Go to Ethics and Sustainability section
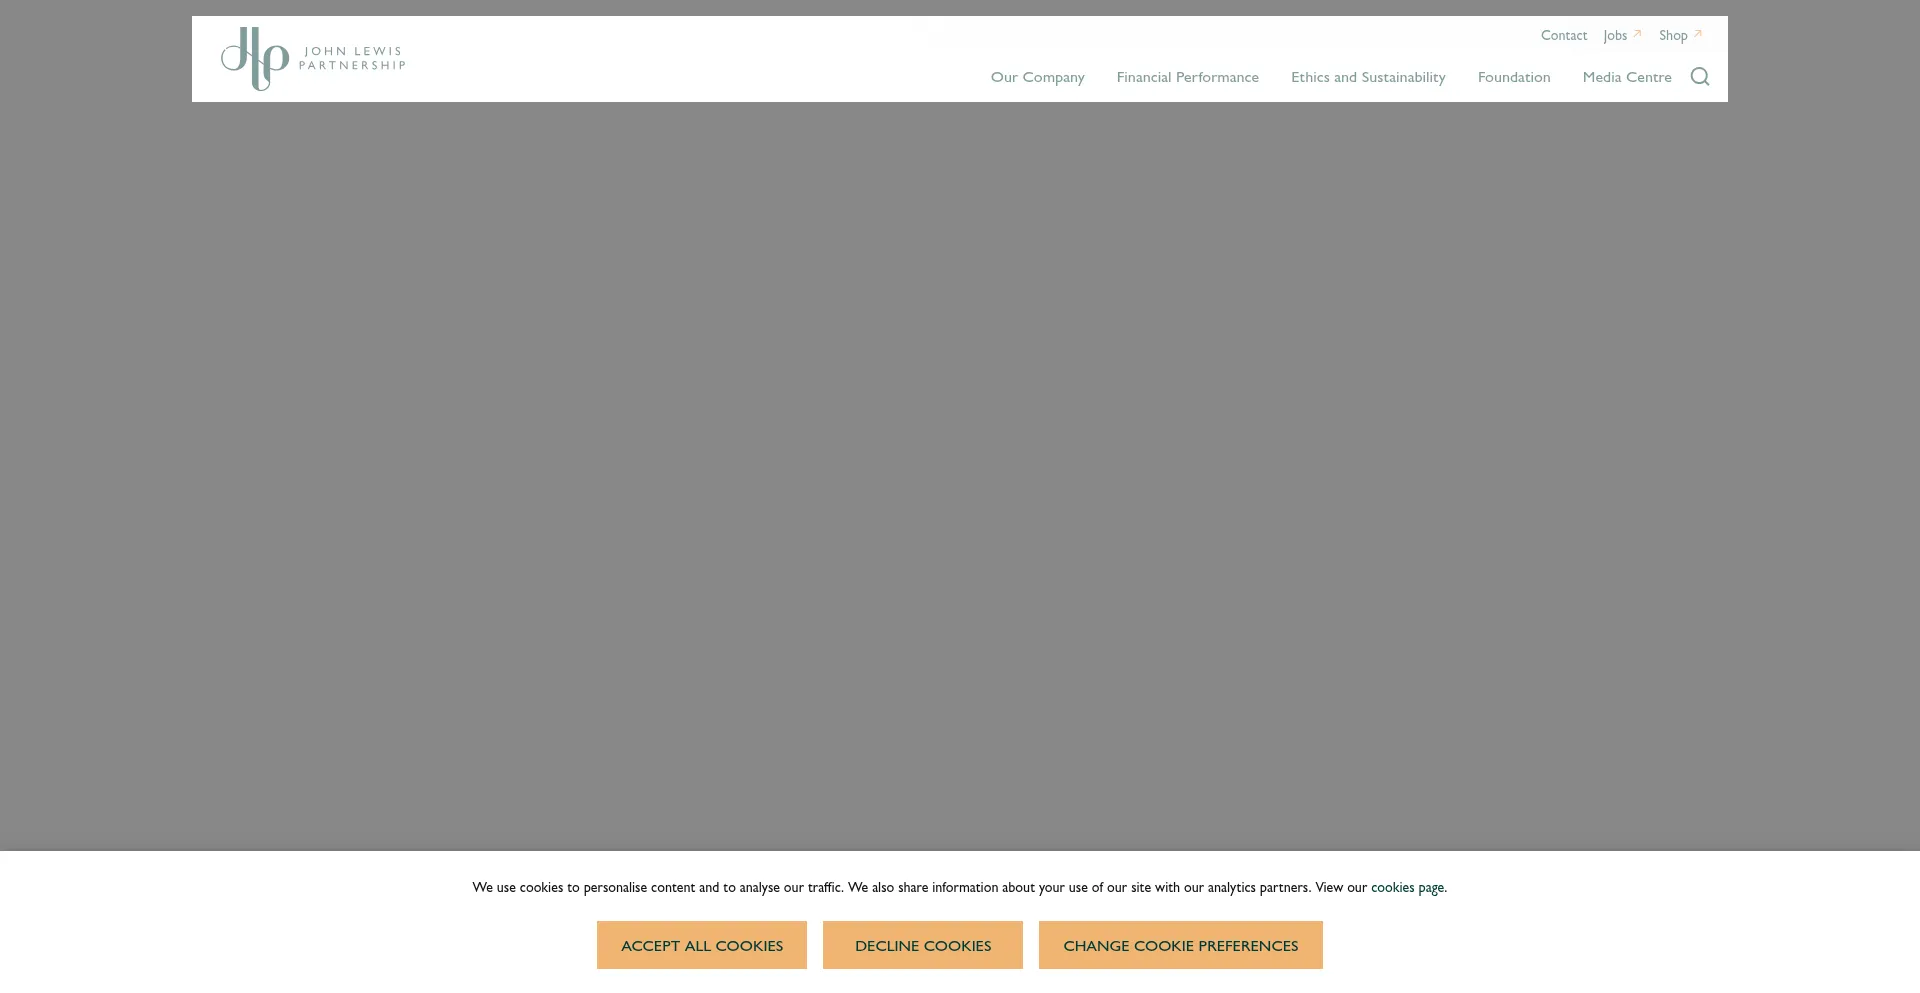The width and height of the screenshot is (1920, 993). [x=1367, y=77]
